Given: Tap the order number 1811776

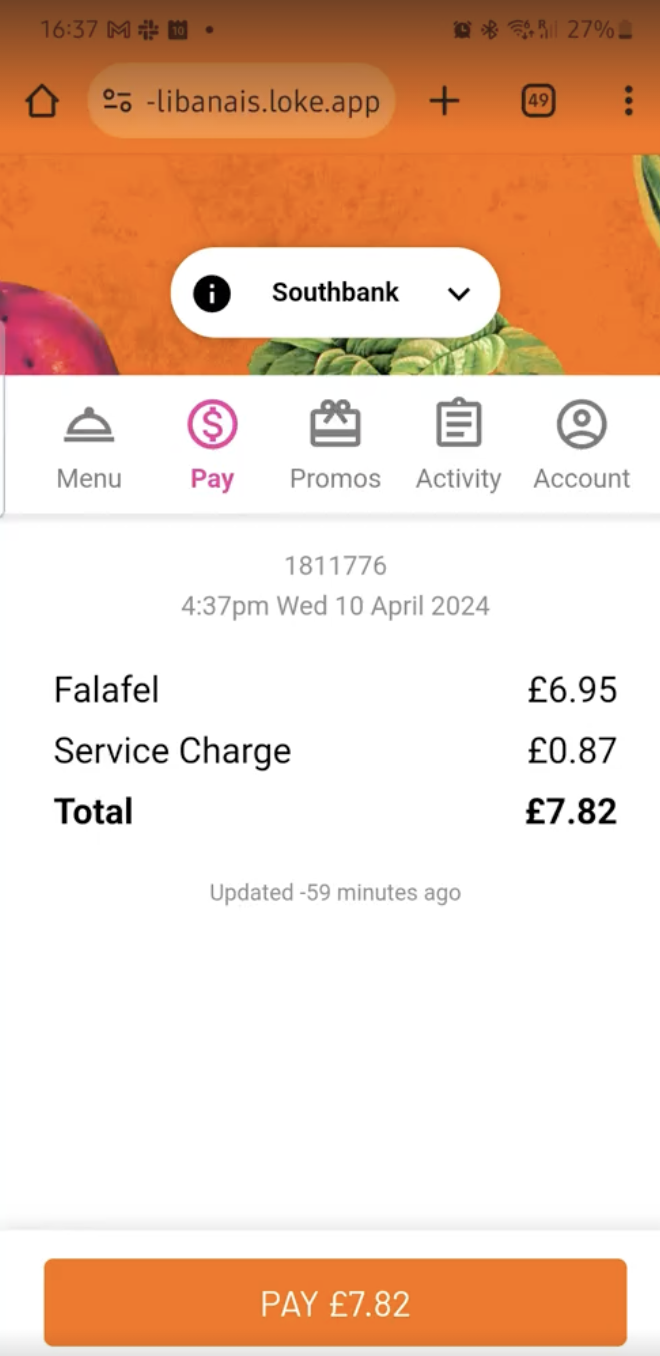Looking at the screenshot, I should click(x=335, y=566).
